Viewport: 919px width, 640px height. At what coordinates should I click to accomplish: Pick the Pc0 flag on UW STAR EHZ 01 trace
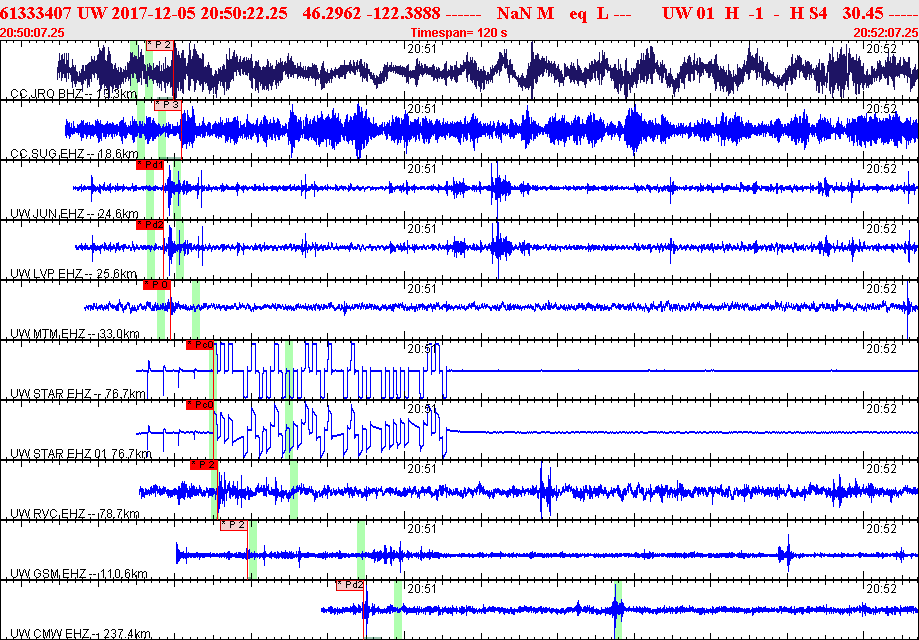coord(200,405)
